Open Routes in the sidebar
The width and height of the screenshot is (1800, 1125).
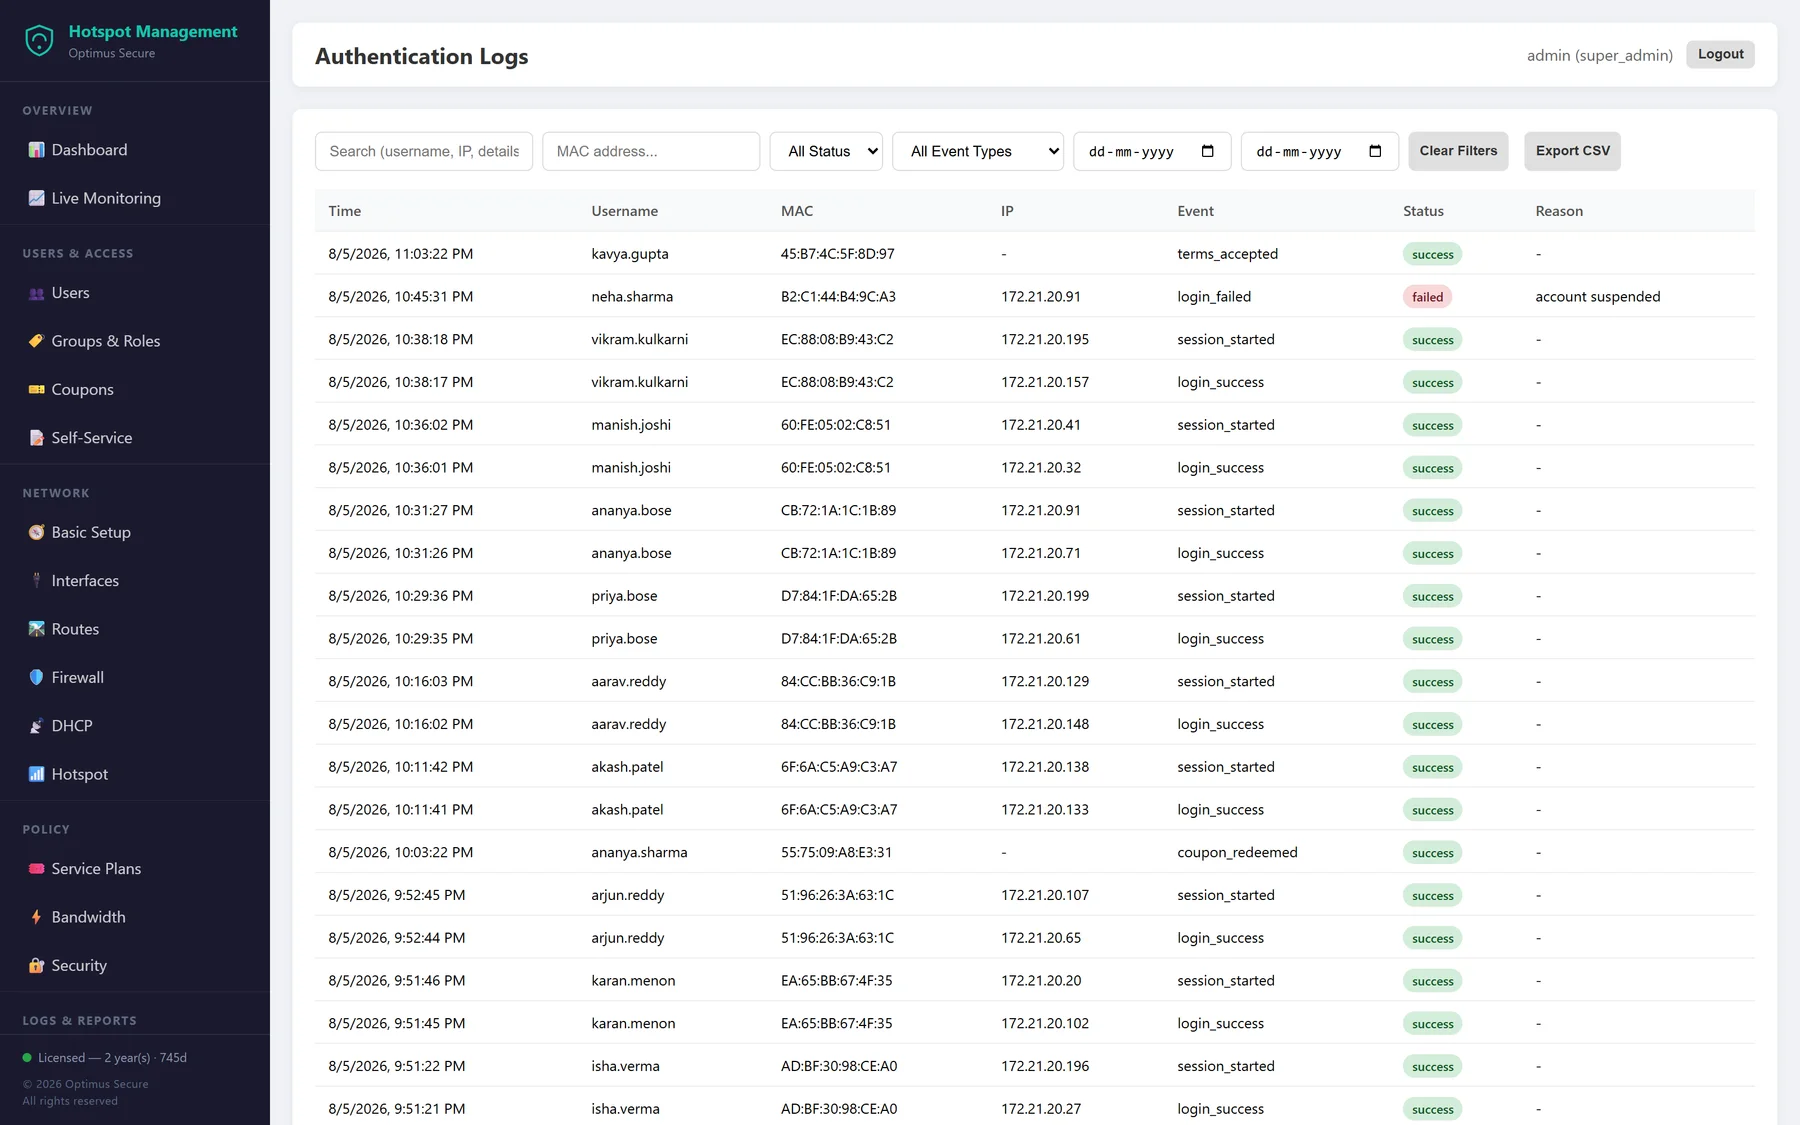75,629
